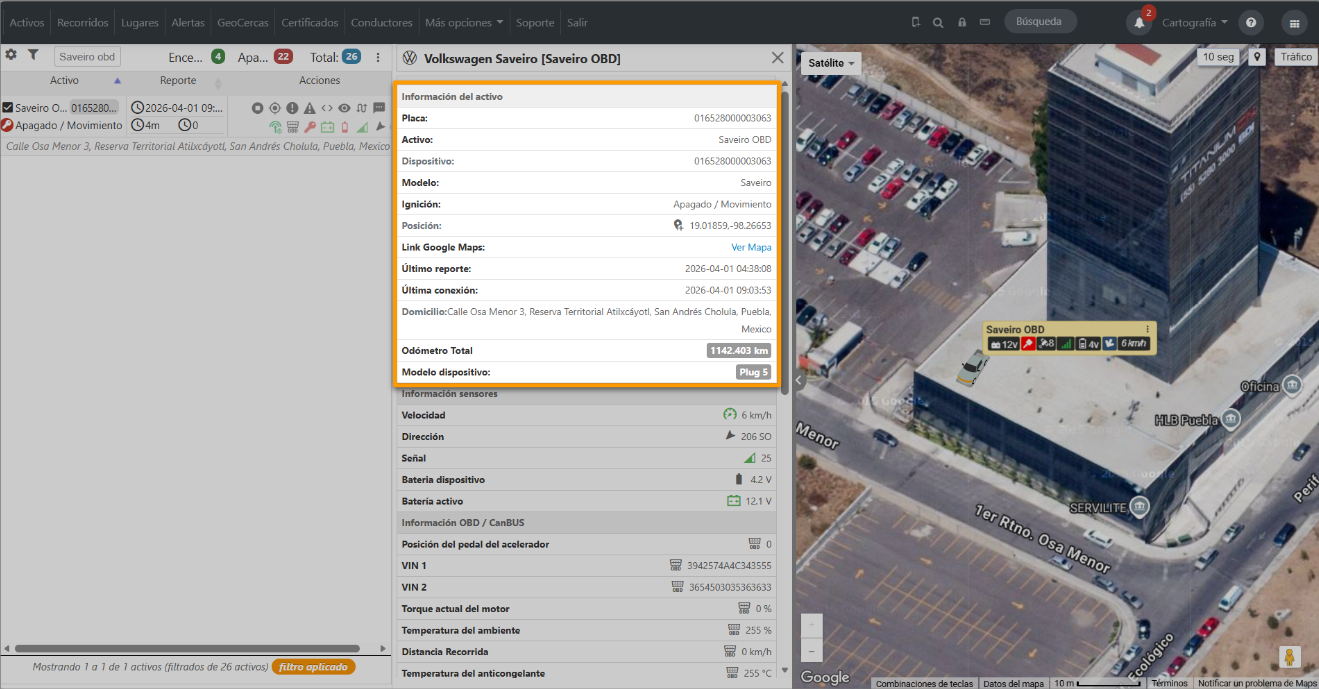1319x689 pixels.
Task: Click the code brackets icon in Acciones
Action: (327, 108)
